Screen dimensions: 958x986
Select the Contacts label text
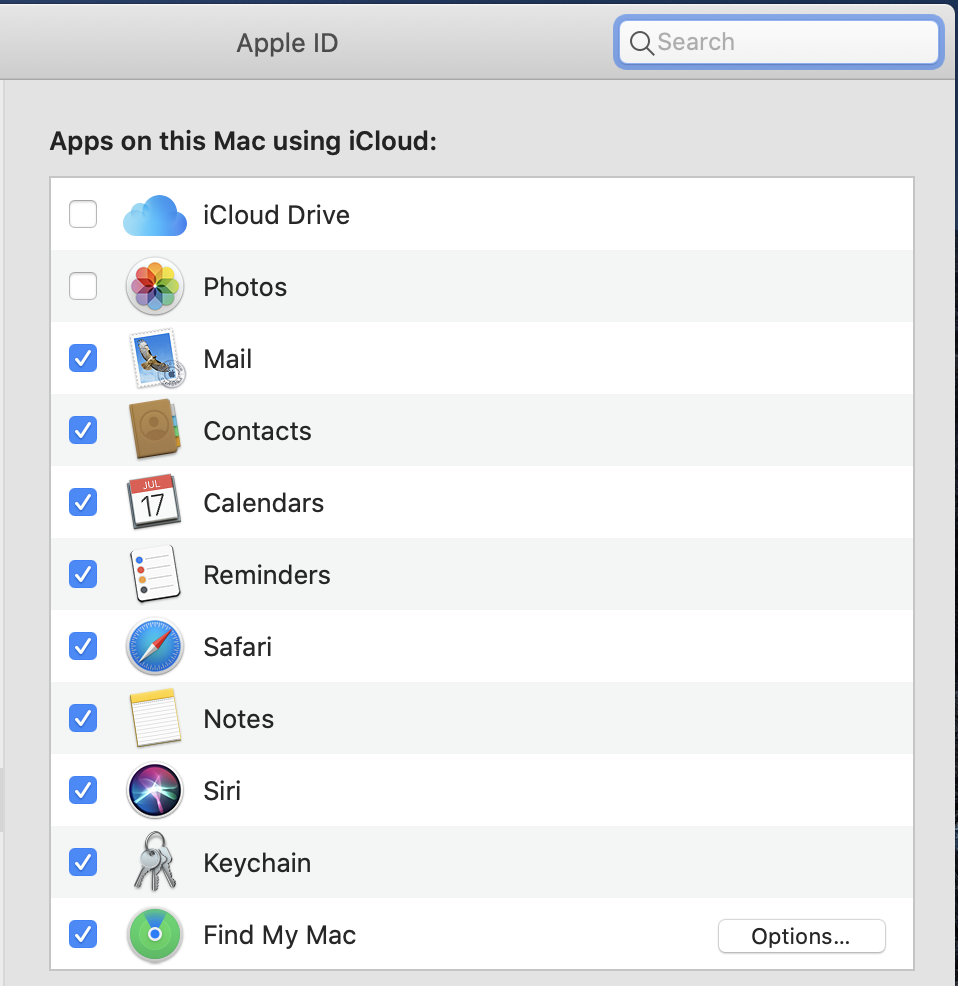coord(257,431)
